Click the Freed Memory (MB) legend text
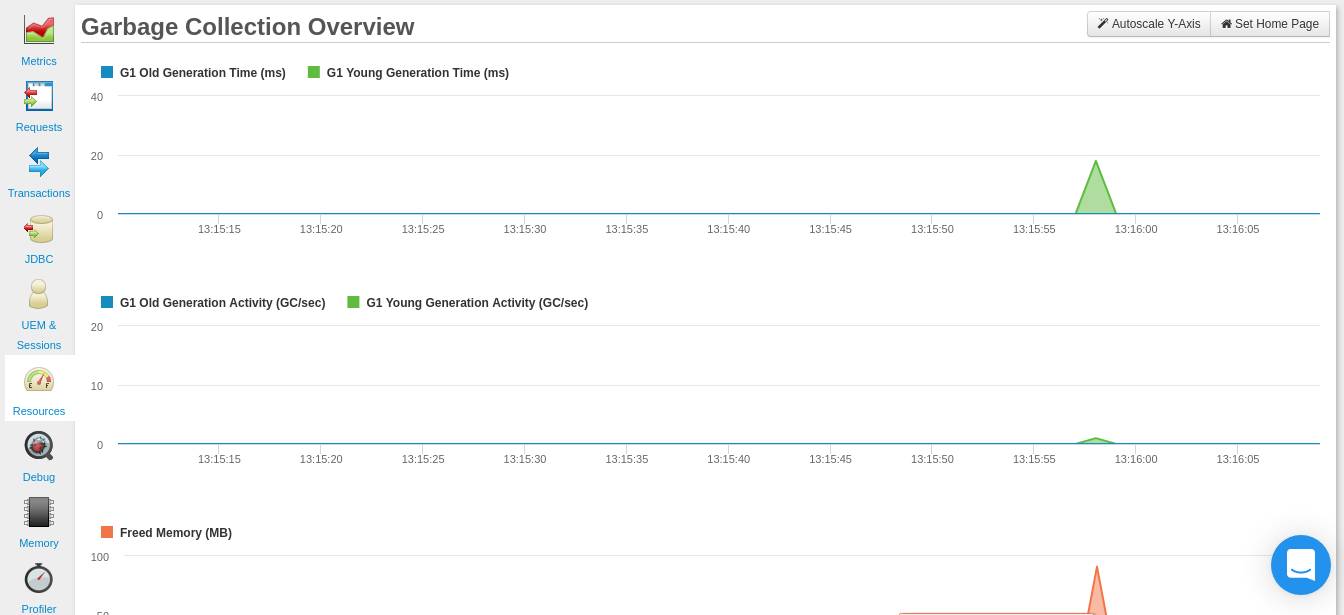Screen dimensions: 1344x615 (x=176, y=533)
